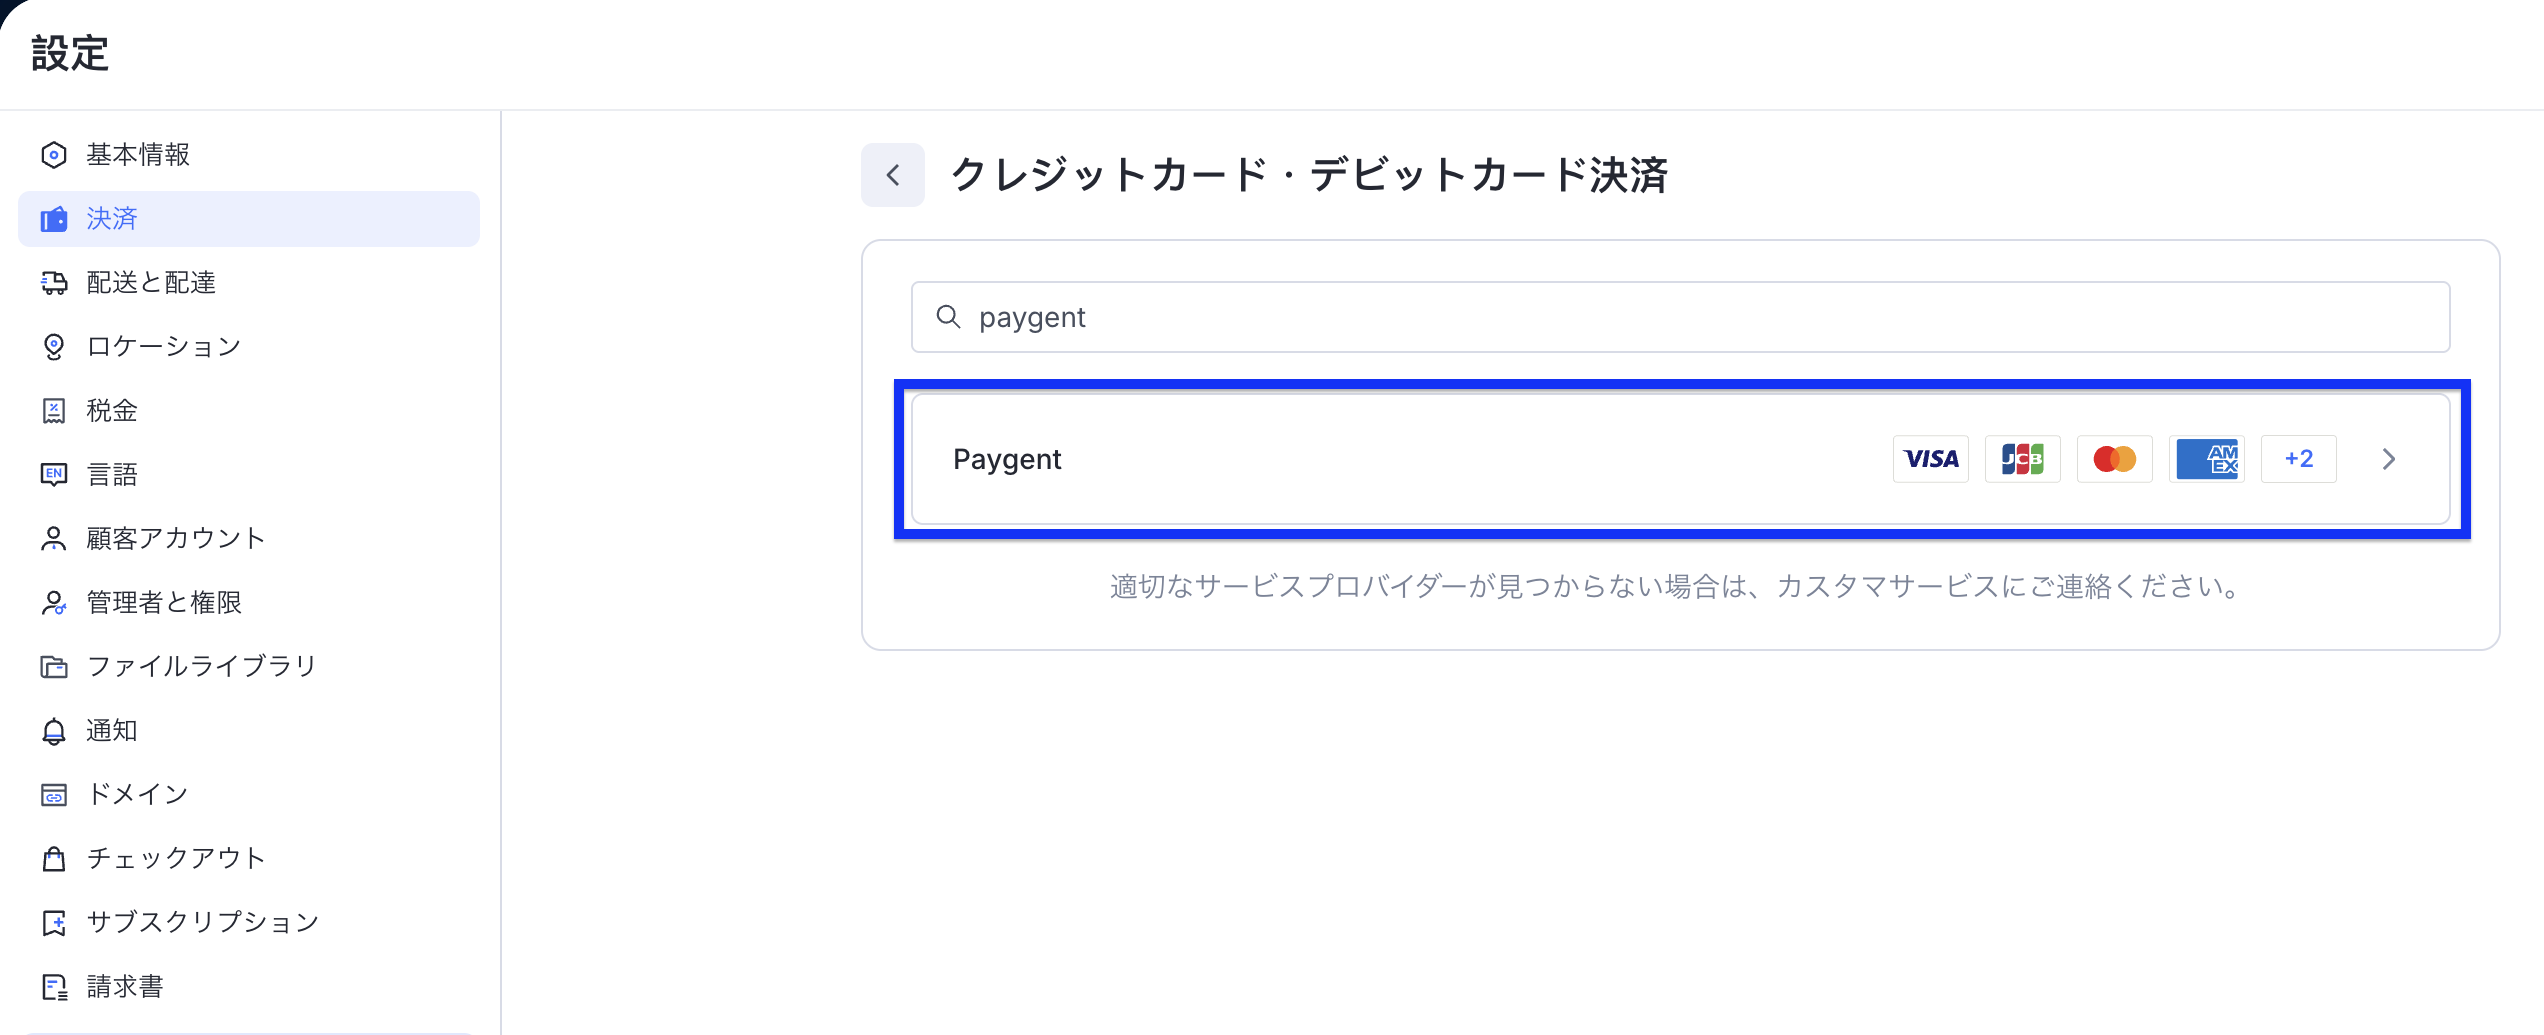Screen dimensions: 2544x1035
Task: Click the チェックアウト shopping bag icon
Action: (54, 859)
